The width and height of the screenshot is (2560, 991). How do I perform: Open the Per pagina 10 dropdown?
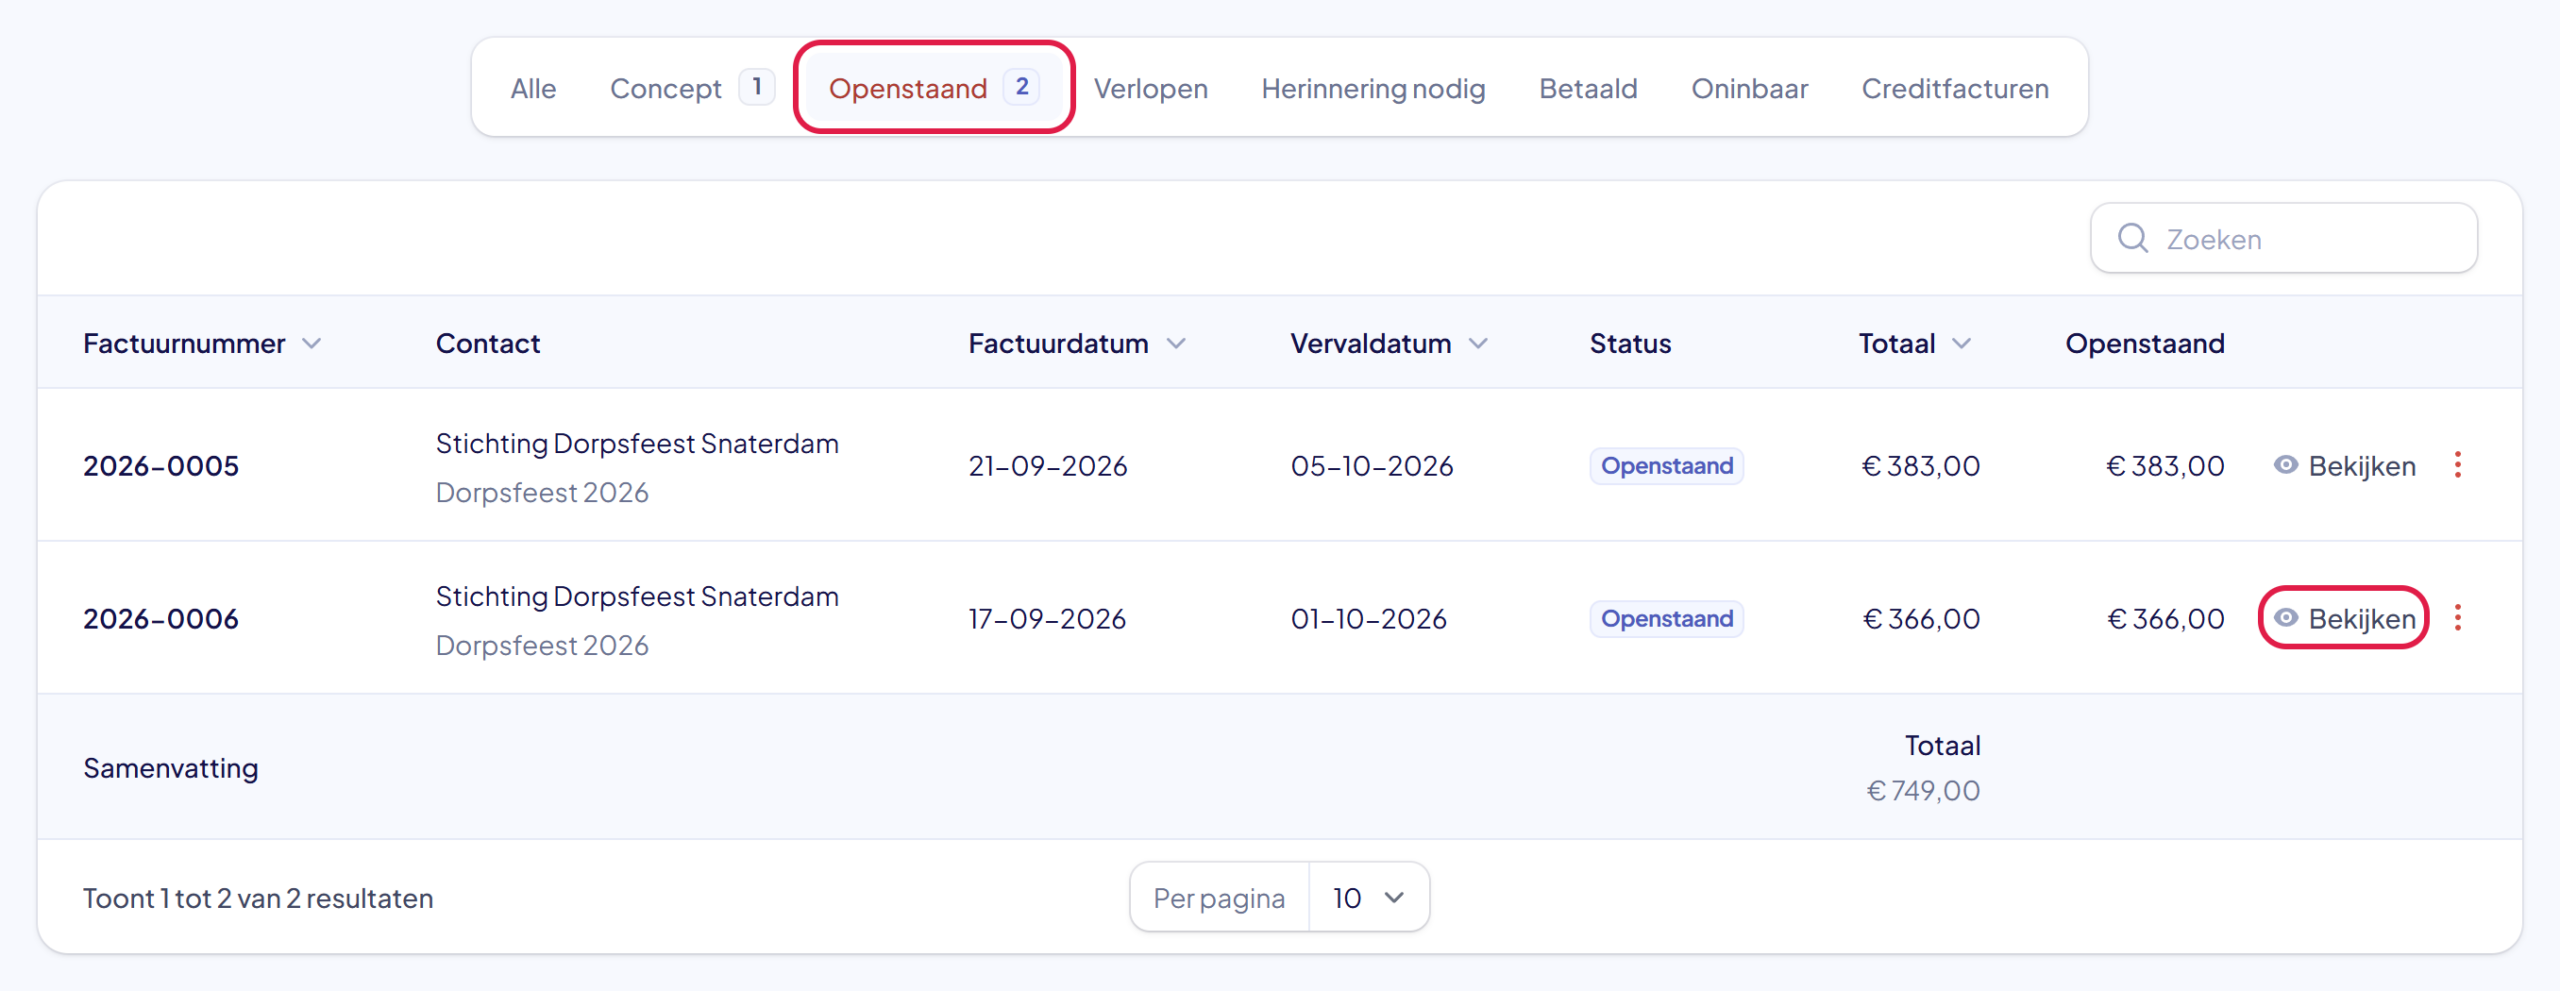pyautogui.click(x=1369, y=898)
